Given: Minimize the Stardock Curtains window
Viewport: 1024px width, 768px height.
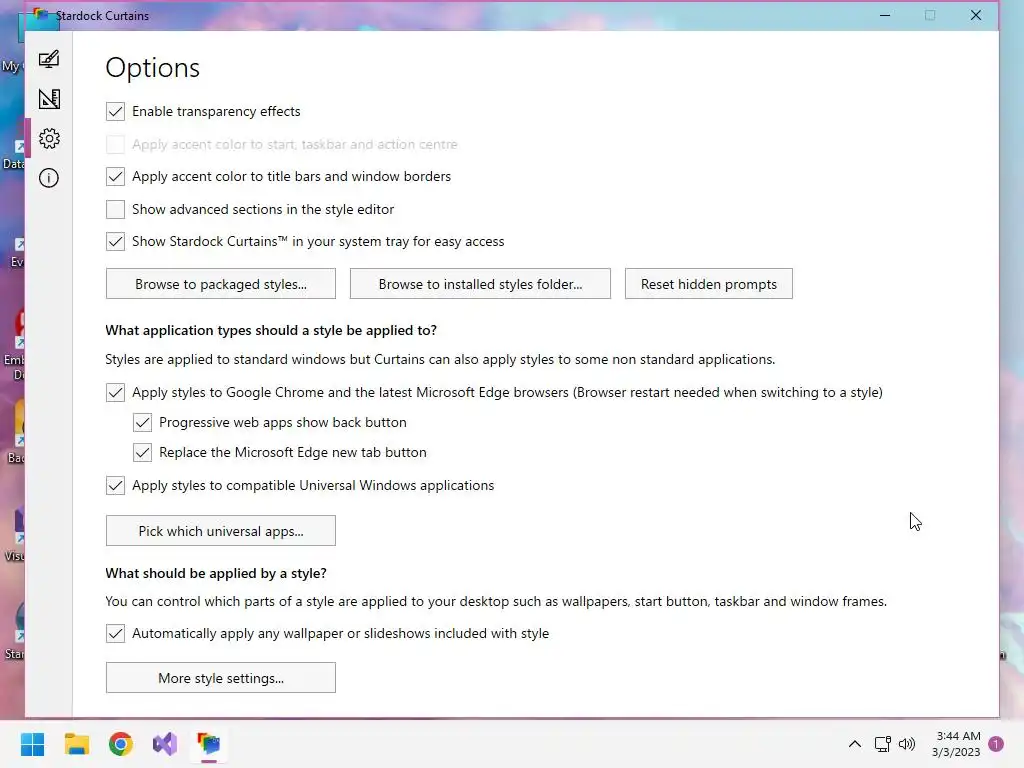Looking at the screenshot, I should point(885,15).
